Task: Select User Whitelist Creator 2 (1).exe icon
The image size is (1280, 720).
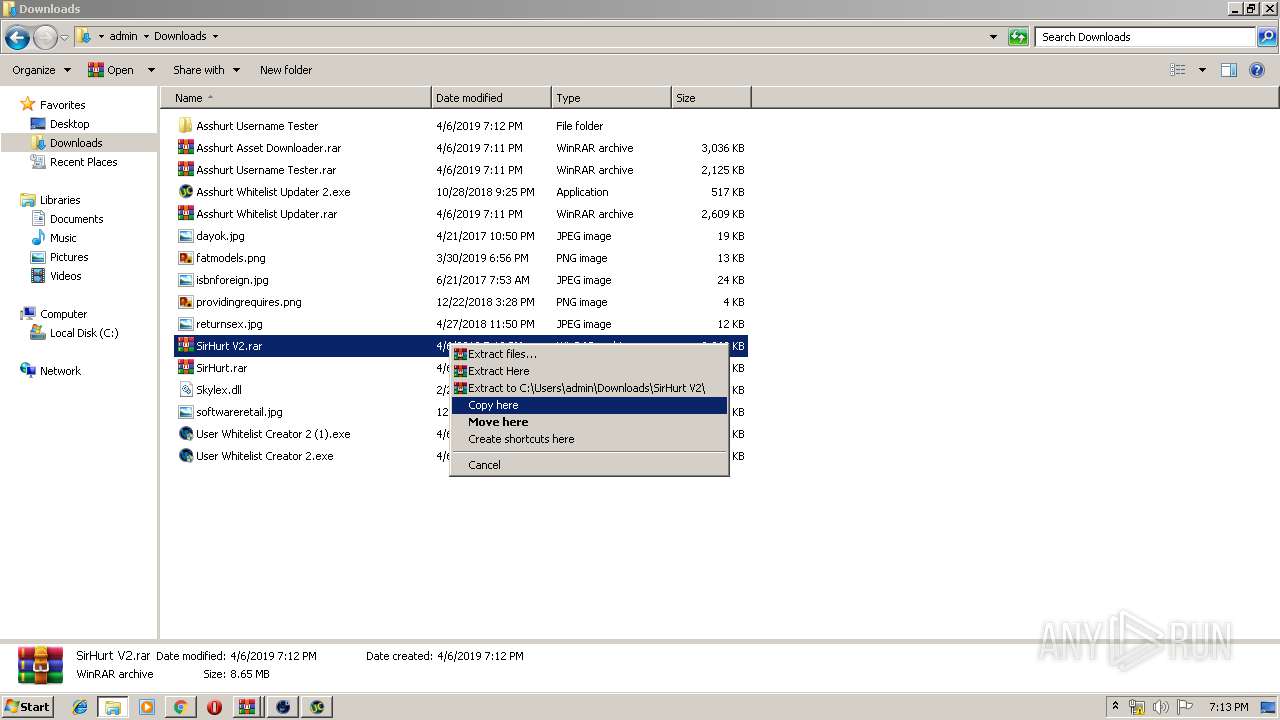Action: pyautogui.click(x=185, y=434)
